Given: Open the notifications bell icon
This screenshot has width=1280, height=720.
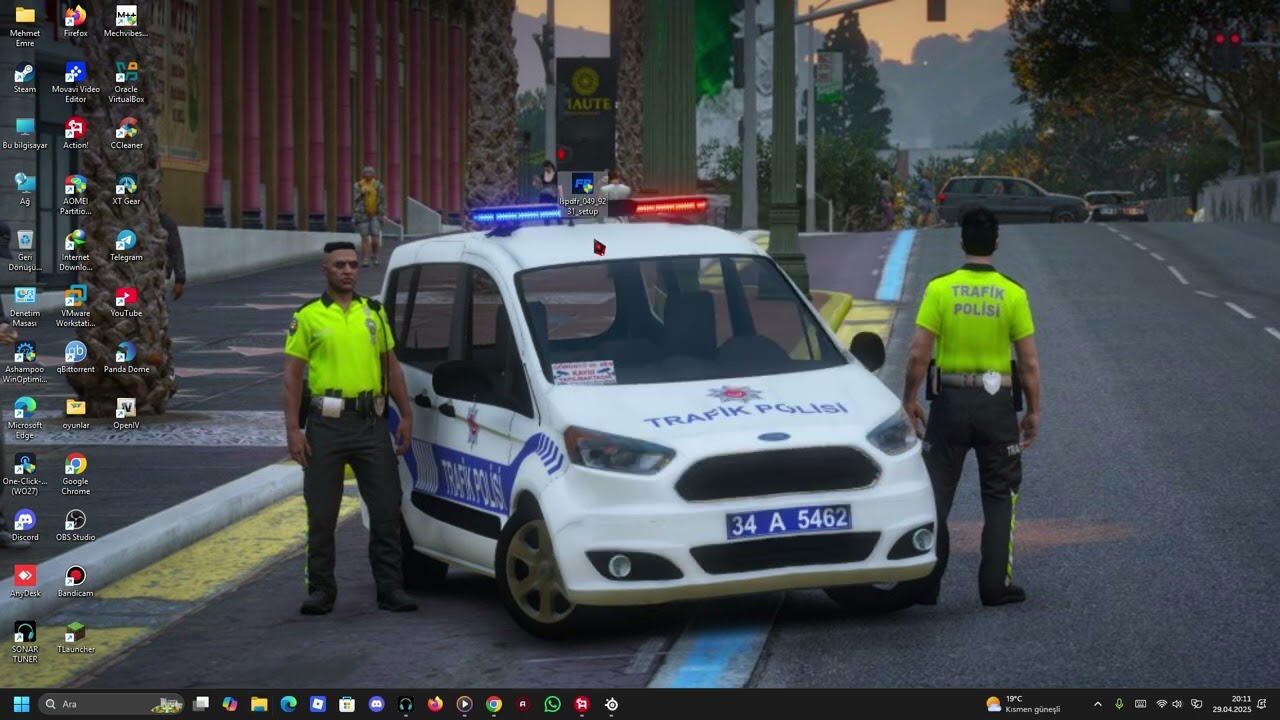Looking at the screenshot, I should [x=1262, y=704].
